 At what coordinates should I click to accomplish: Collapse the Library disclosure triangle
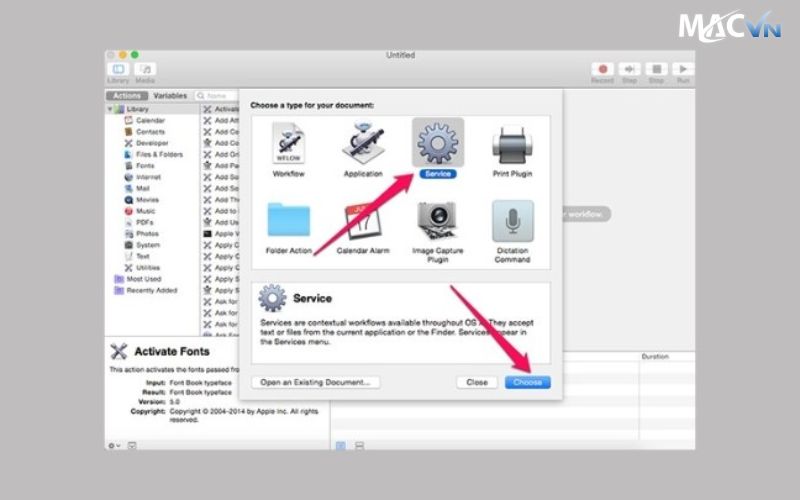point(110,109)
